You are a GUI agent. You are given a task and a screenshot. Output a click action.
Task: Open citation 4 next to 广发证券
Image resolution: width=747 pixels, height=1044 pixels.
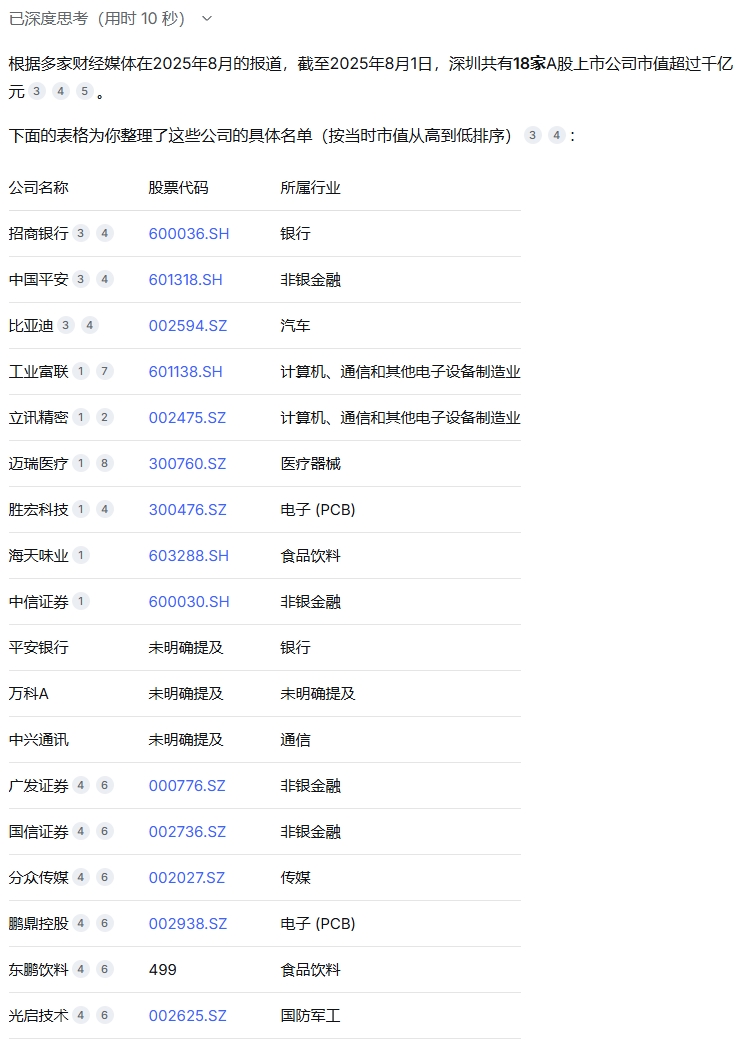[x=81, y=785]
